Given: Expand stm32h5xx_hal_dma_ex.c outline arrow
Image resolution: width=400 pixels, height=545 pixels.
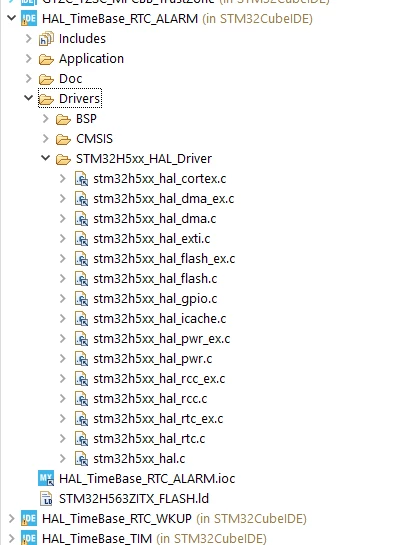Looking at the screenshot, I should click(x=63, y=198).
